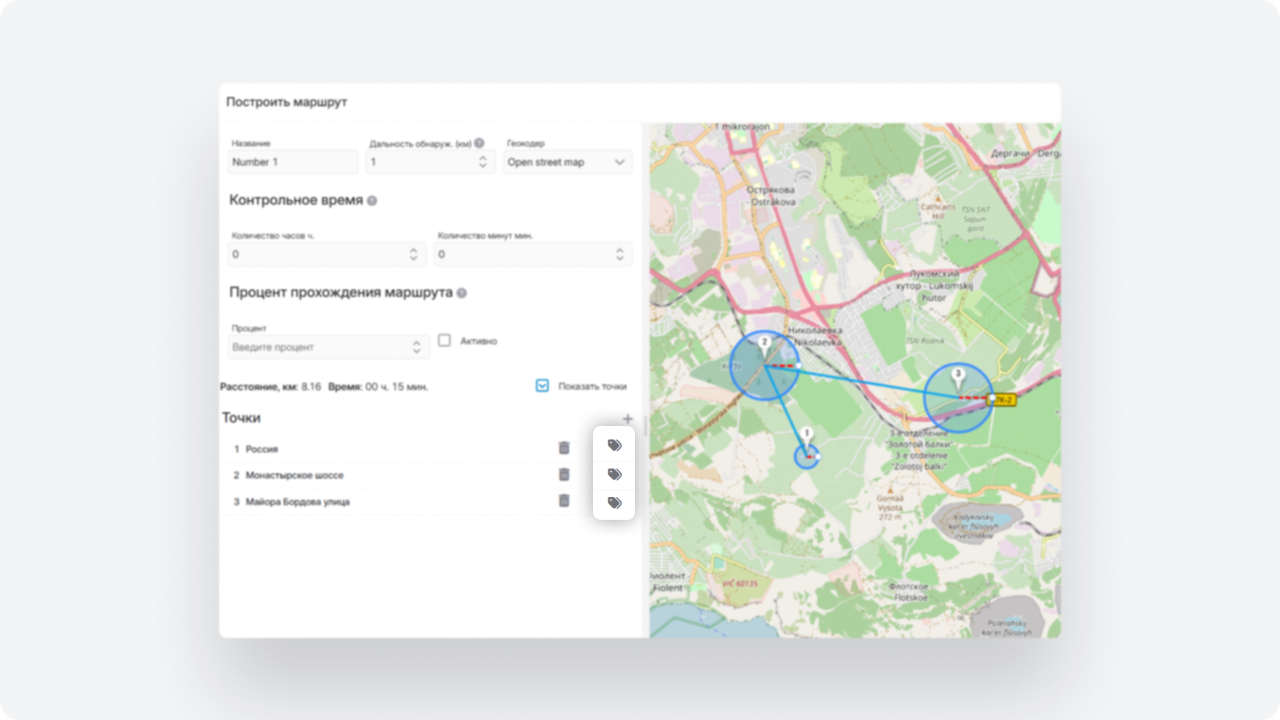Click help icon next to Контрольное время
1280x720 pixels.
[x=372, y=201]
